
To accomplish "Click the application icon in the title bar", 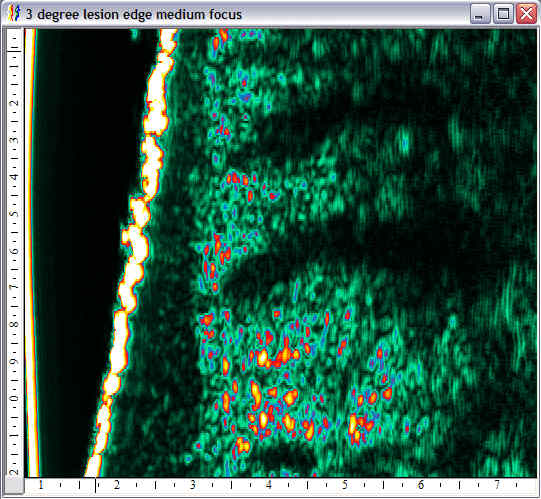I will [x=14, y=14].
